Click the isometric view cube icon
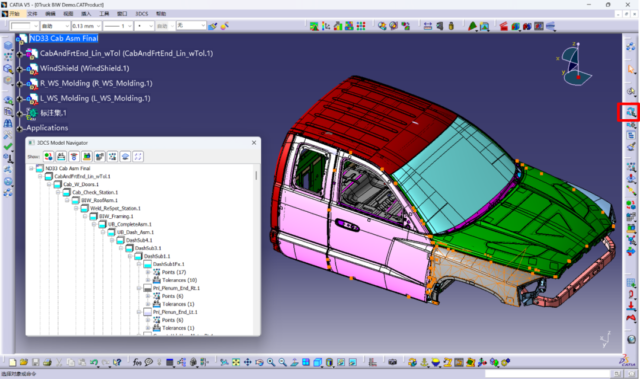The width and height of the screenshot is (640, 379). tap(318, 362)
